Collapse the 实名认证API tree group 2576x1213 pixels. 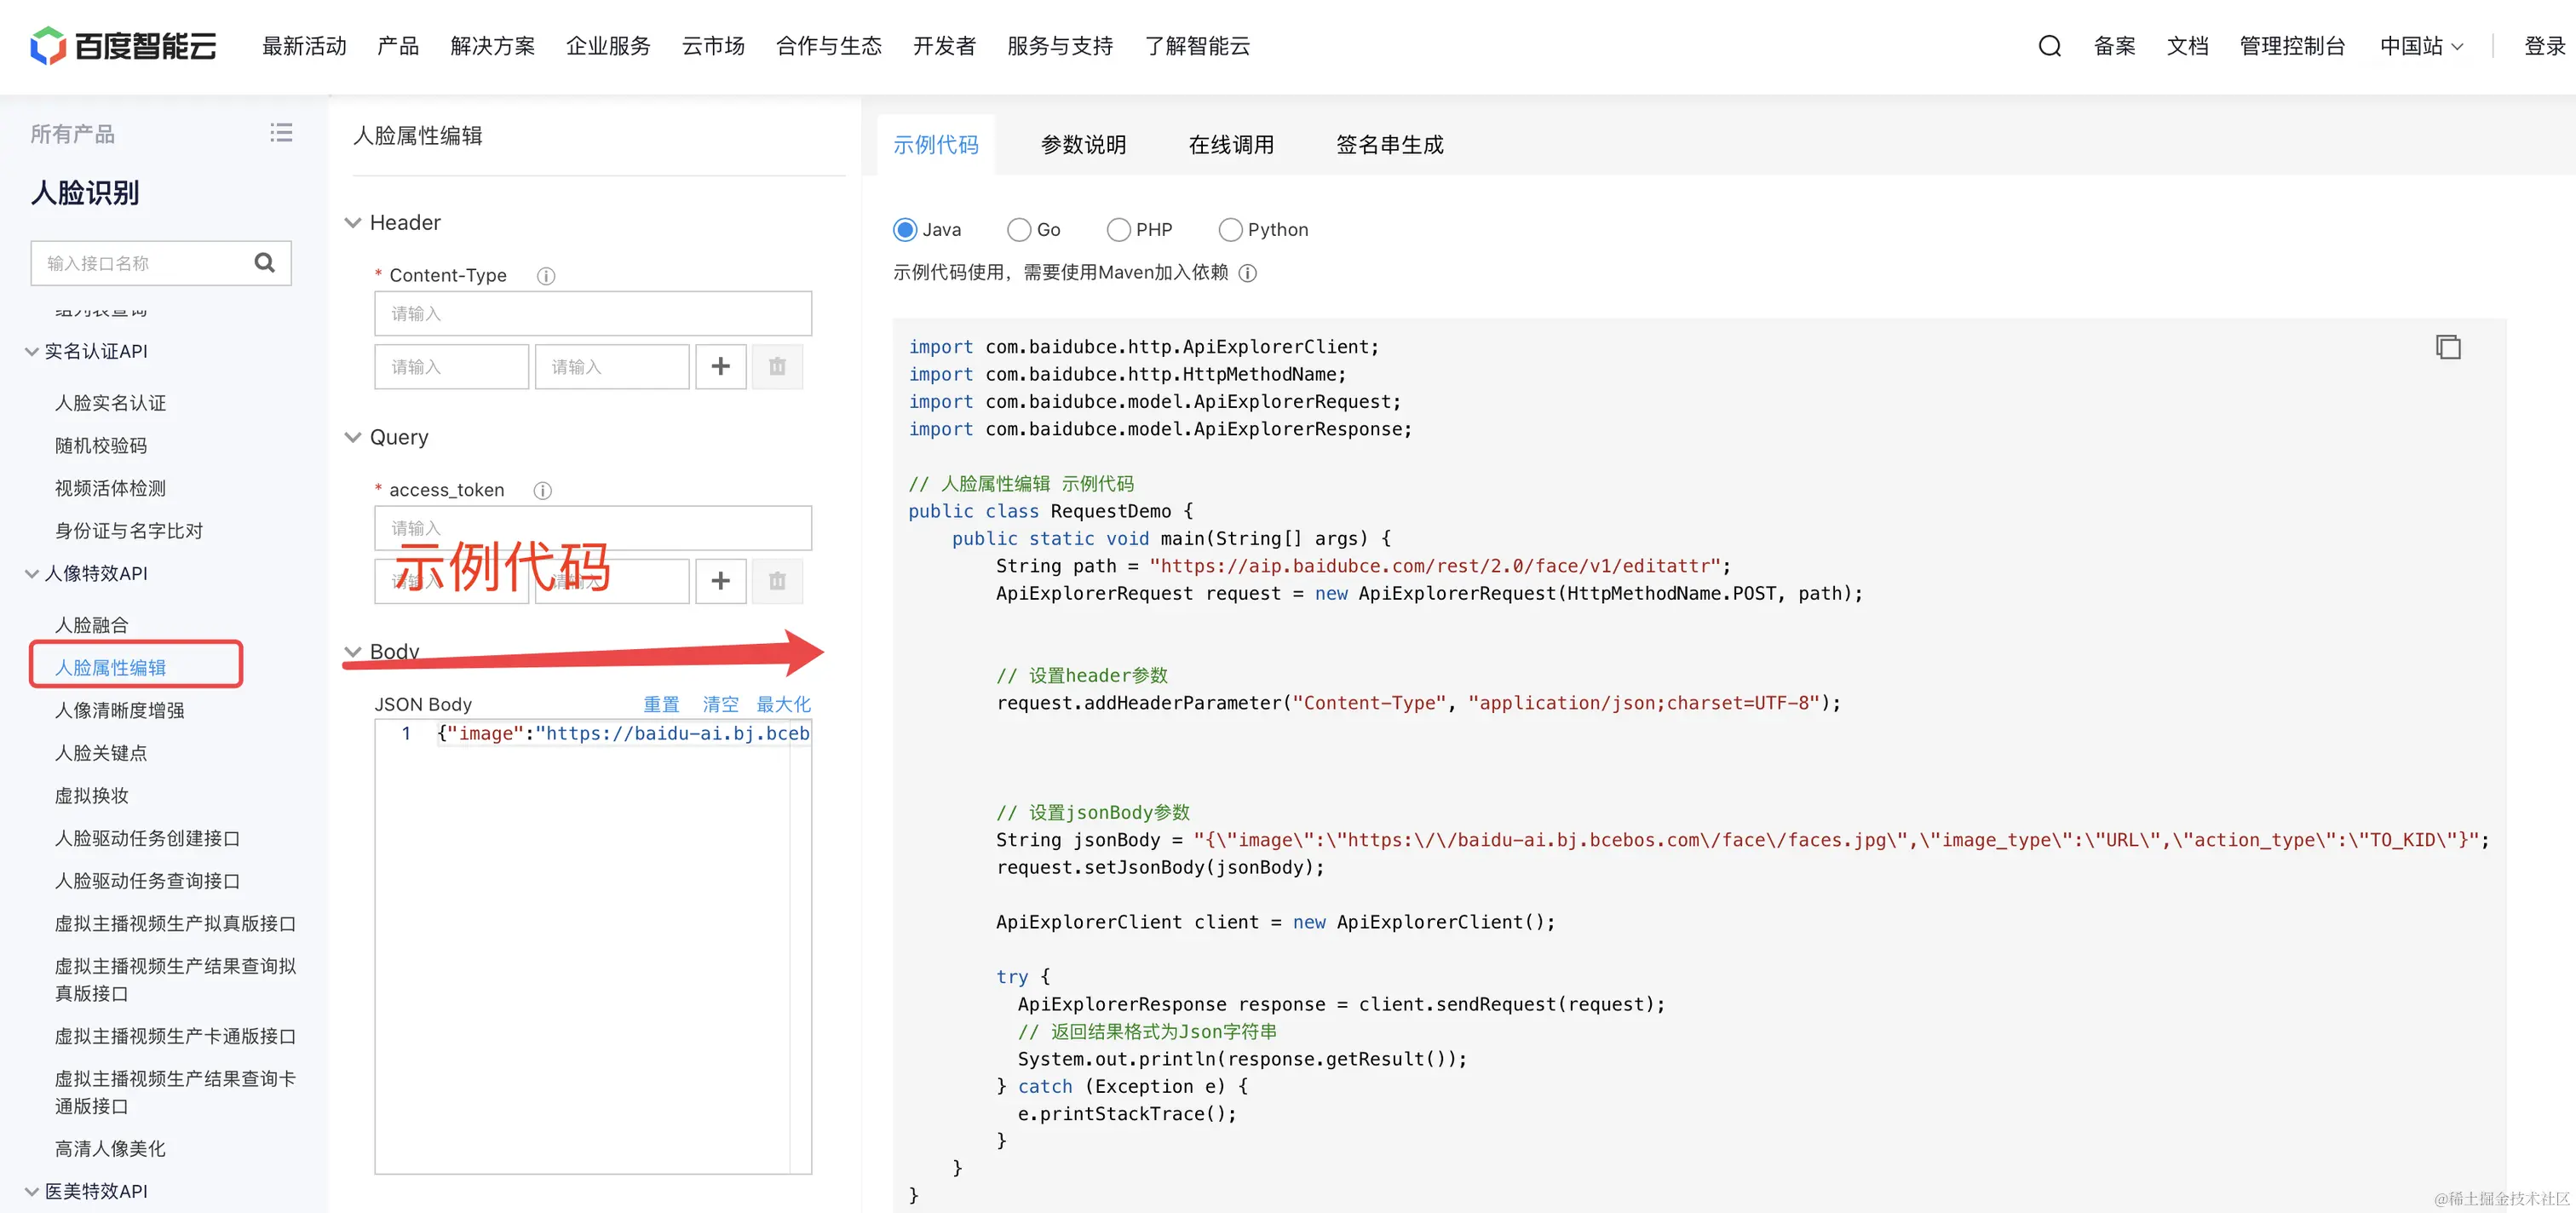[32, 352]
